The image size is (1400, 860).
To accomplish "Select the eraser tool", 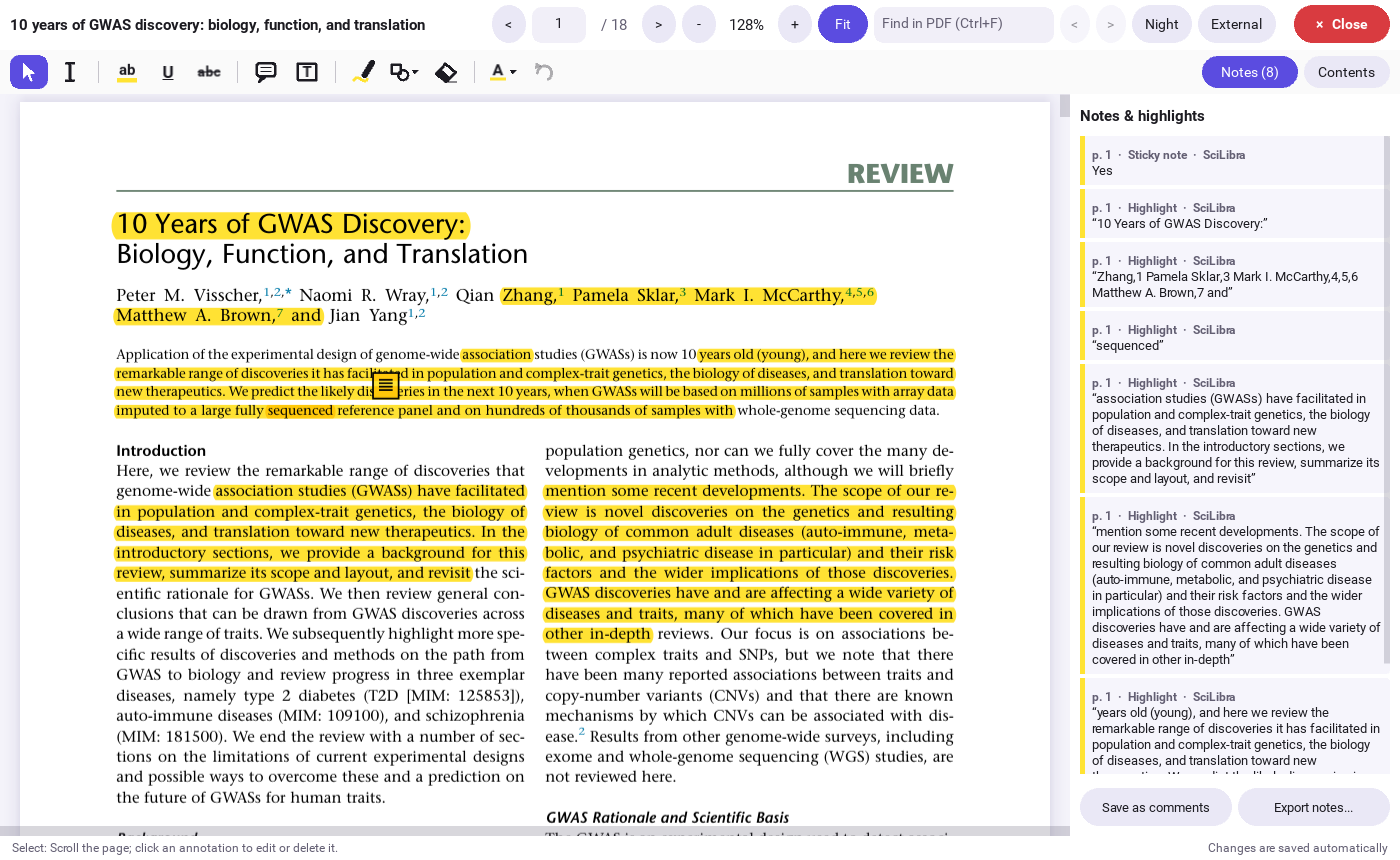I will (x=446, y=72).
